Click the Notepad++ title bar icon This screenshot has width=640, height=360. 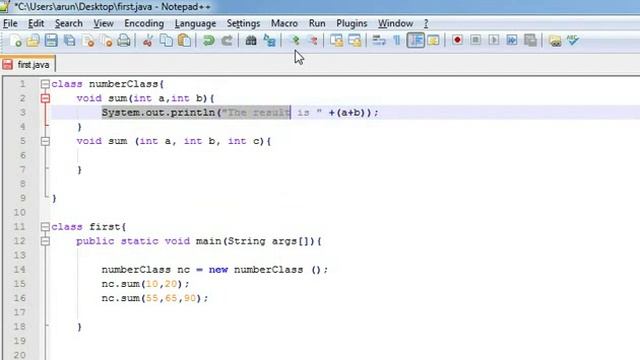coord(5,7)
